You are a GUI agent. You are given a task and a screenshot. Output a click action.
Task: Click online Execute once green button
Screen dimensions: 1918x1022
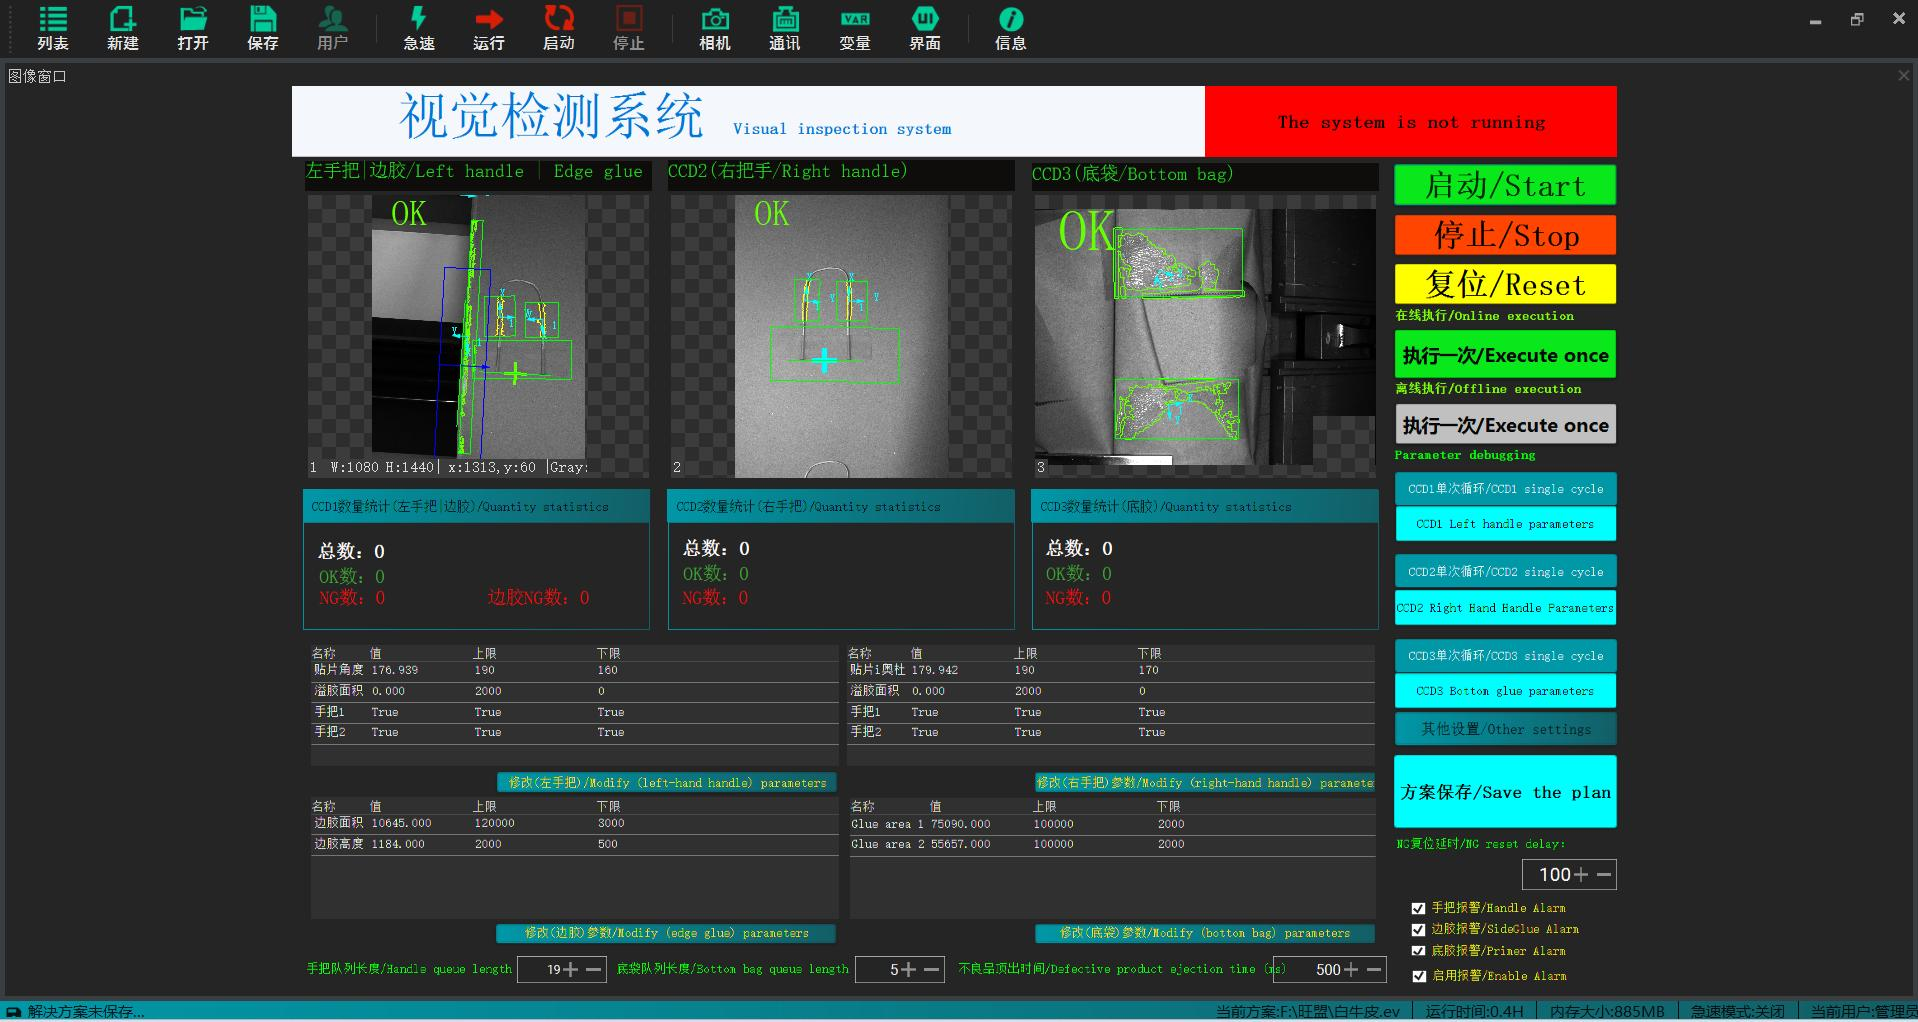click(1505, 355)
